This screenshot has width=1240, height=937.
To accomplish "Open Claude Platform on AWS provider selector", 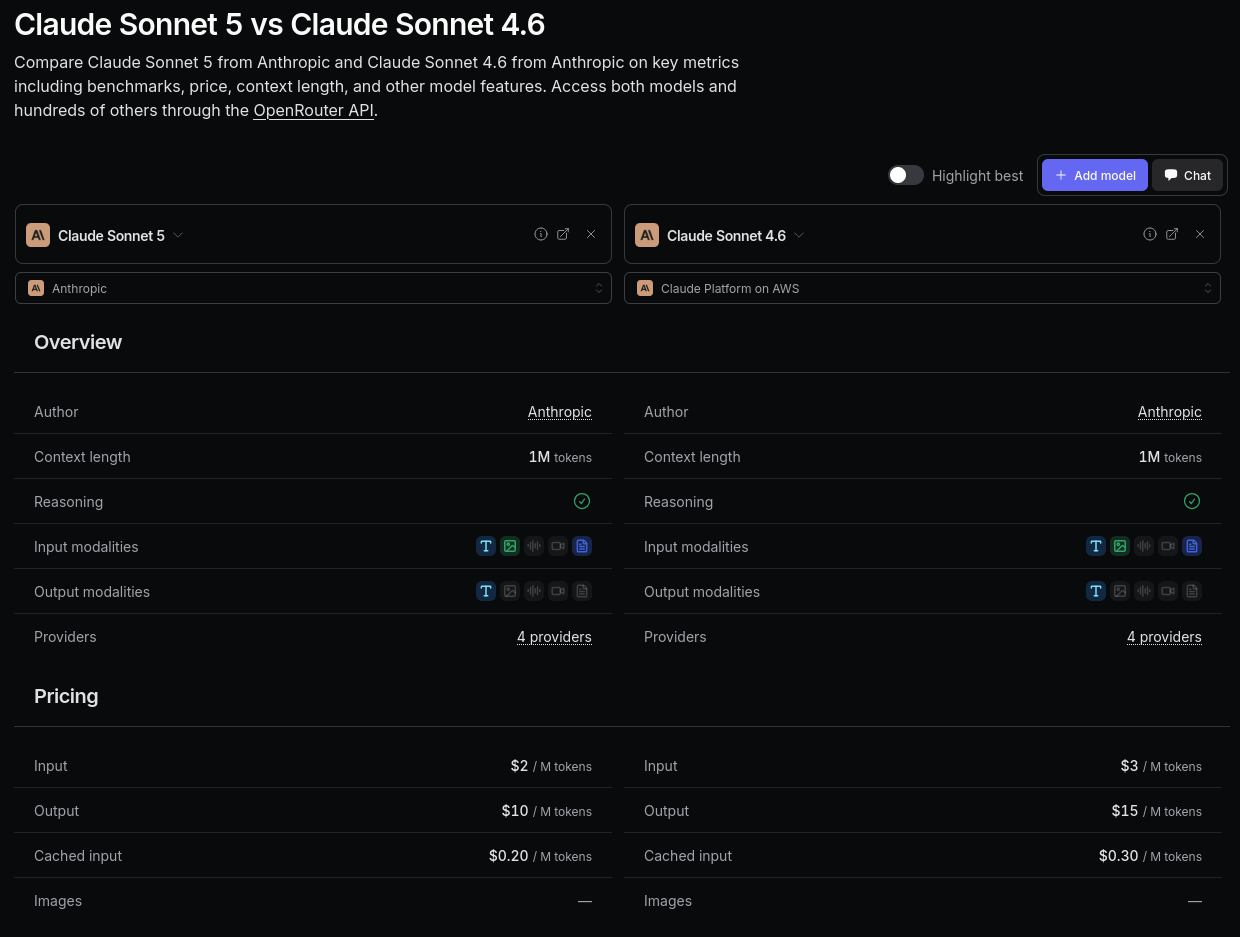I will pyautogui.click(x=922, y=288).
